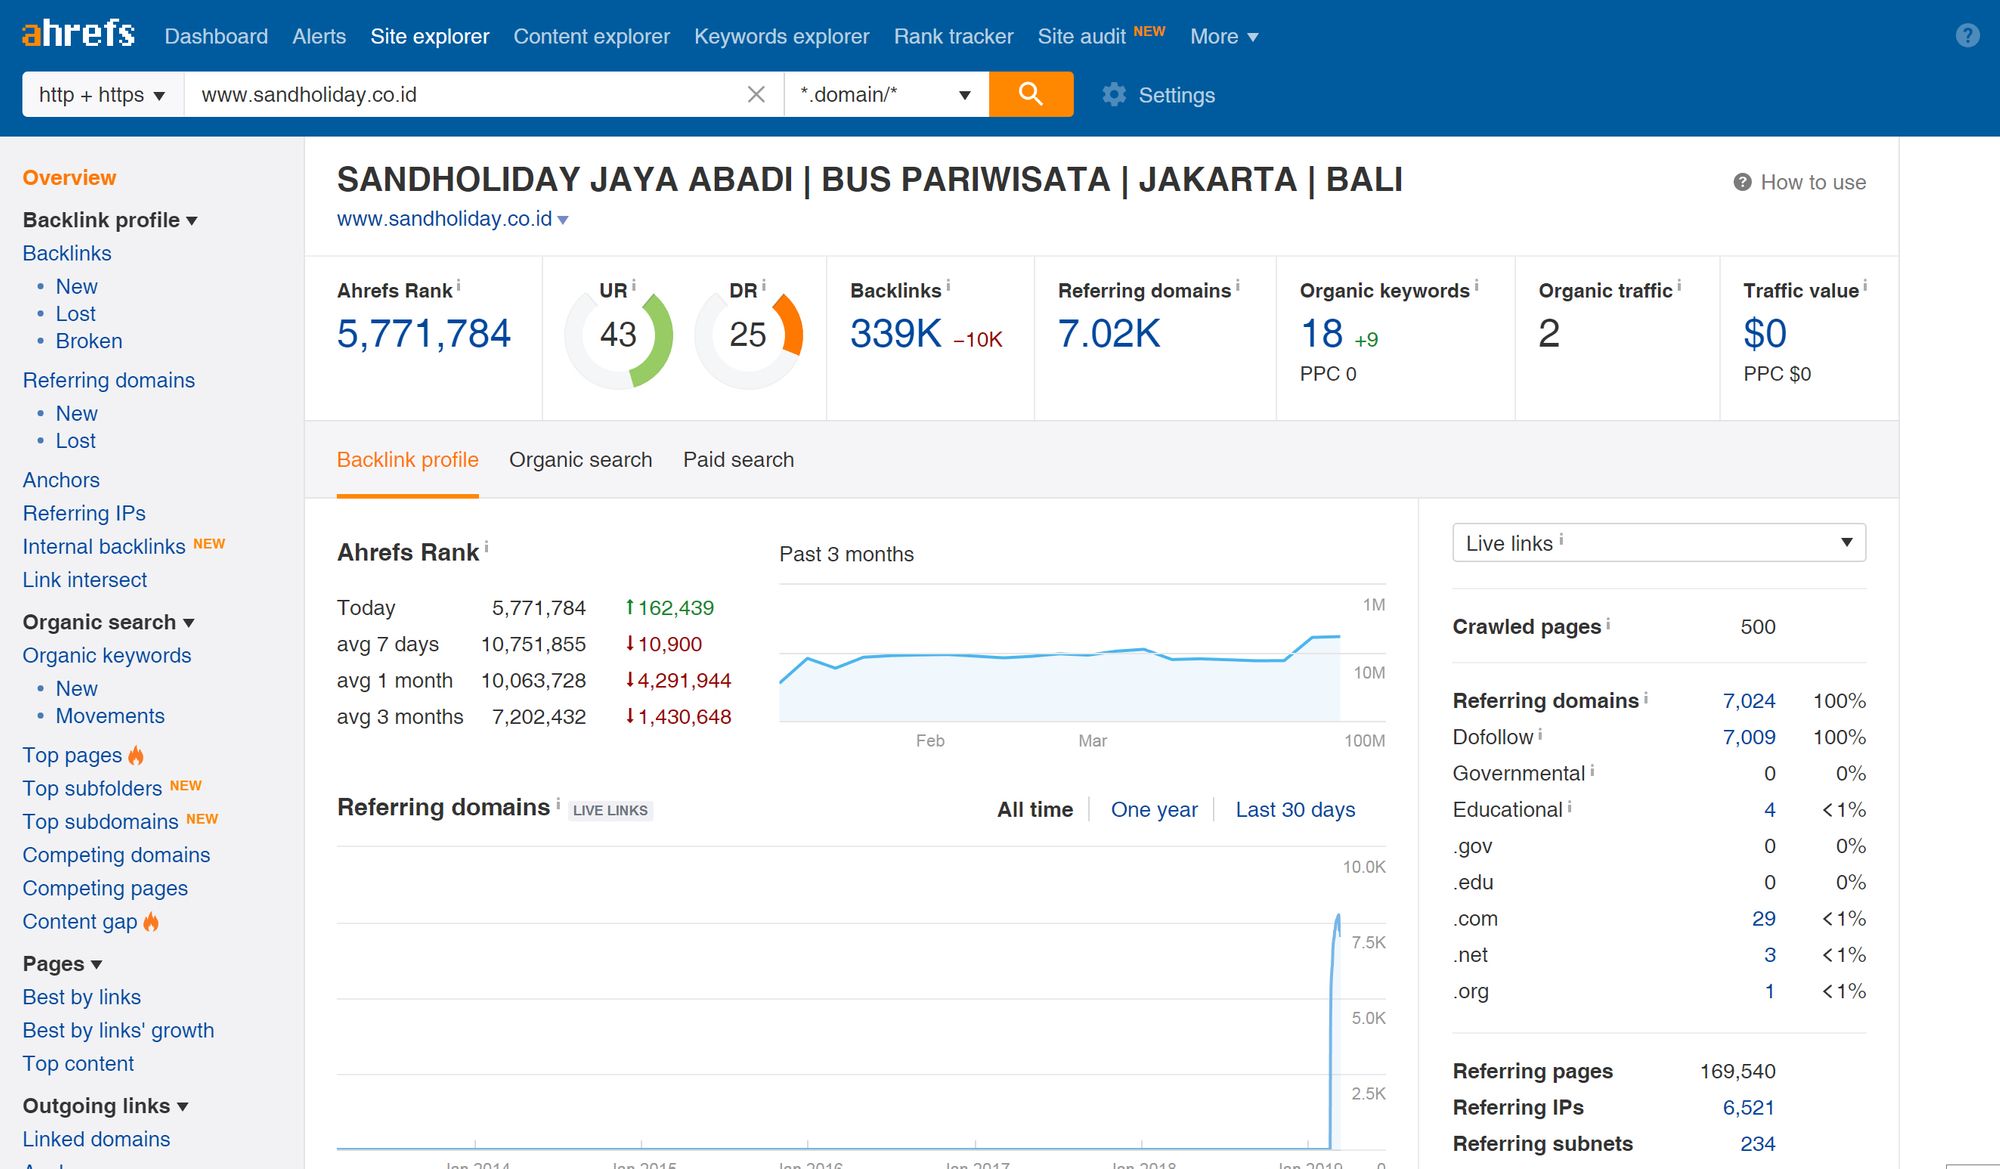Open Best by links' growth
The image size is (2000, 1169).
pos(118,1031)
